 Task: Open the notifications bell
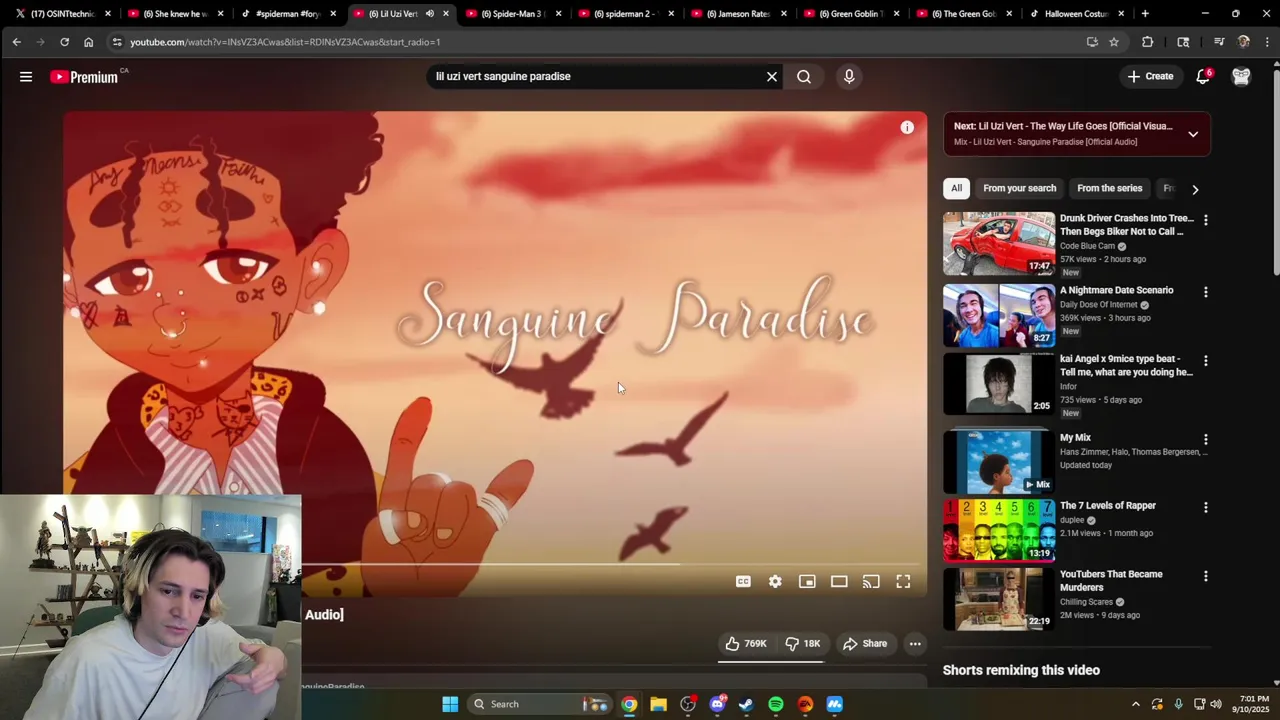point(1203,76)
